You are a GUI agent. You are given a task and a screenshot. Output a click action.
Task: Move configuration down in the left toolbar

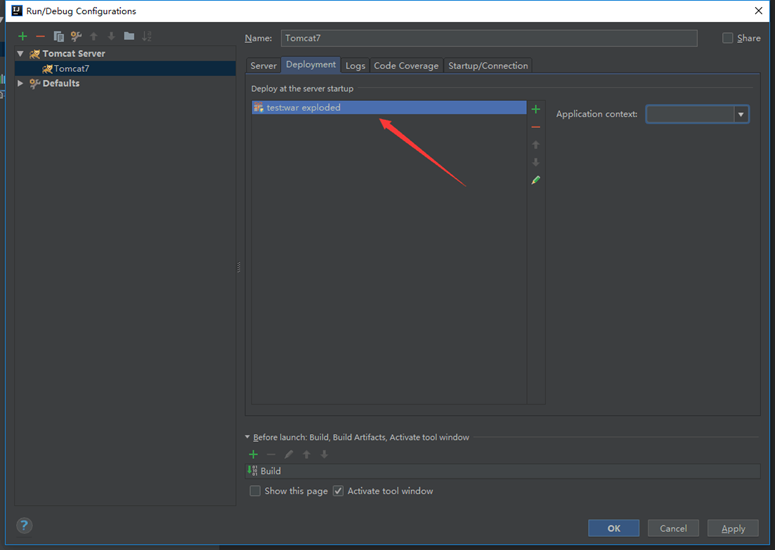111,36
